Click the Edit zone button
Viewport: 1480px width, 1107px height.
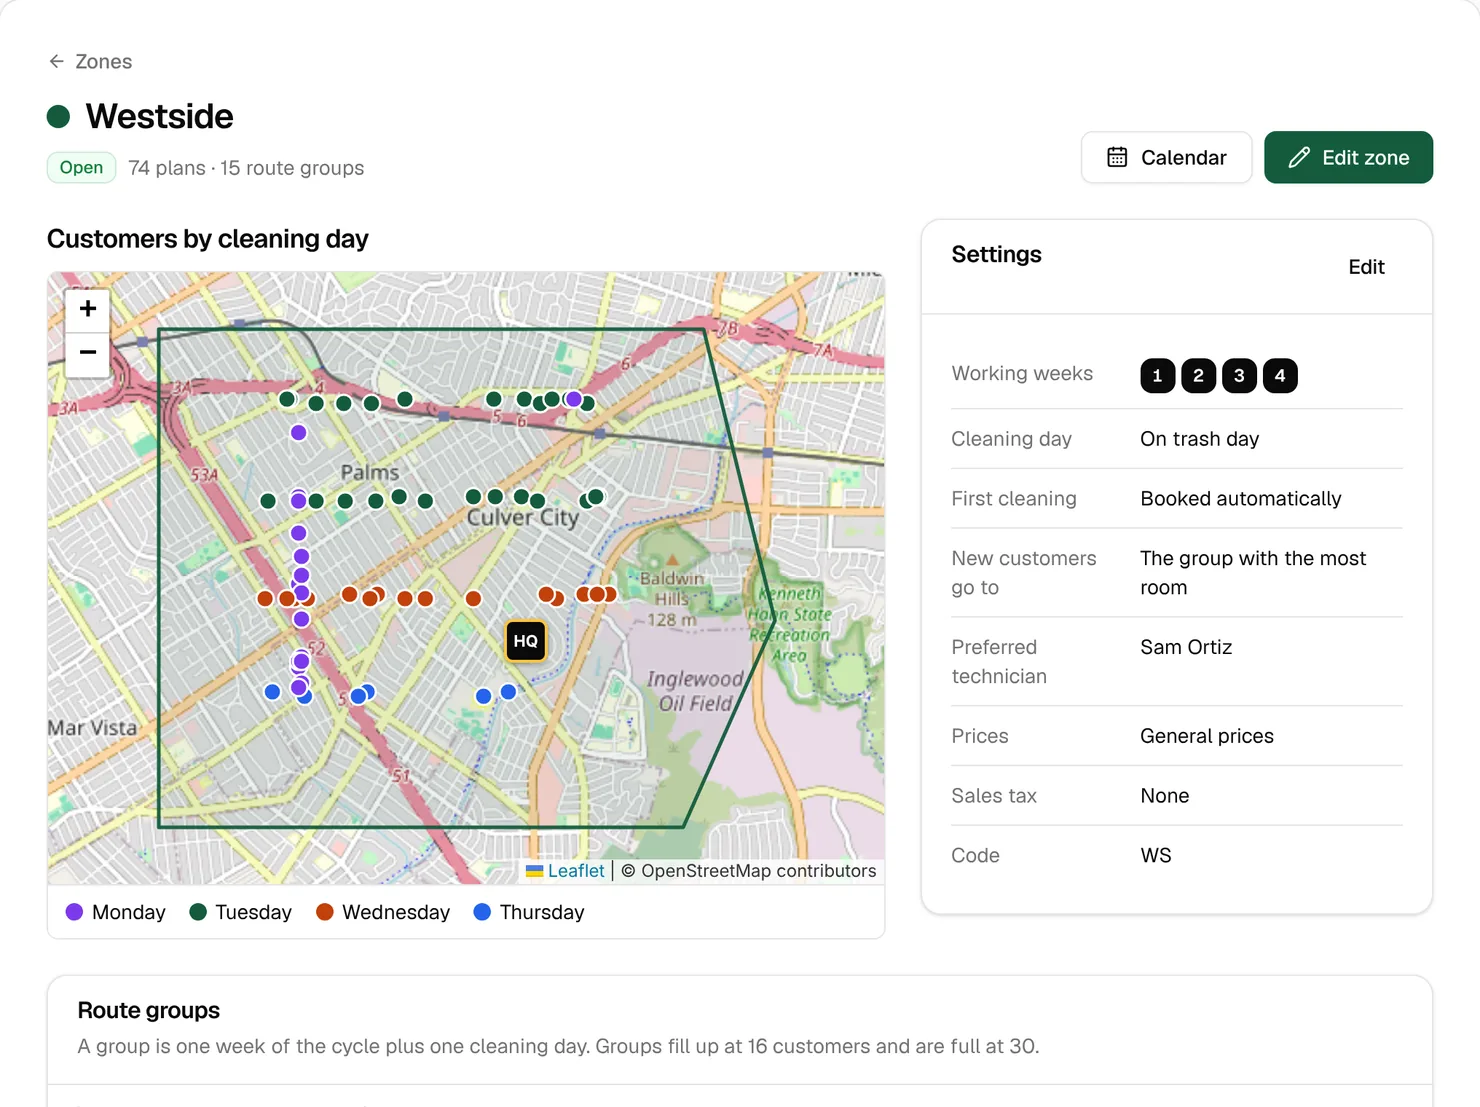[x=1348, y=158]
